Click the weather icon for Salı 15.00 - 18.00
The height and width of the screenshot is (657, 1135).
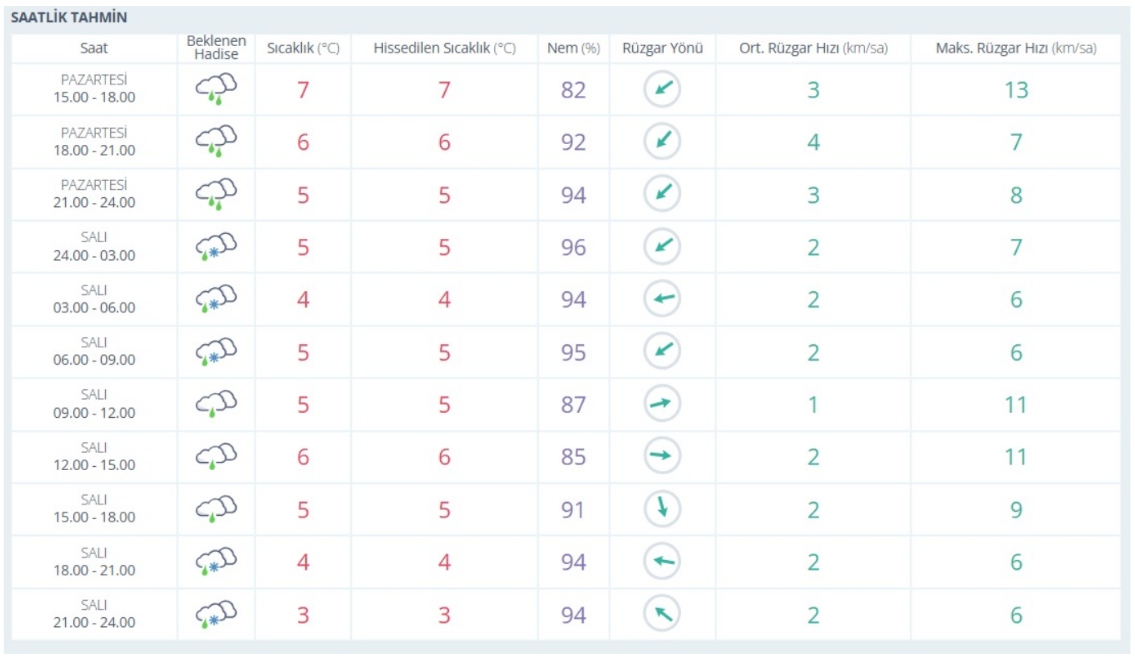tap(216, 509)
